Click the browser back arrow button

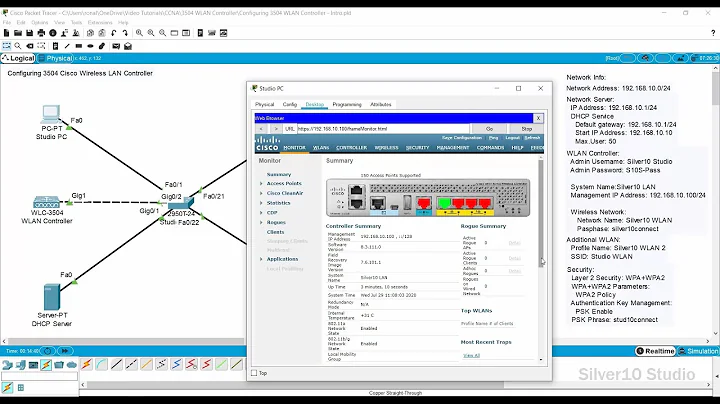pyautogui.click(x=261, y=129)
